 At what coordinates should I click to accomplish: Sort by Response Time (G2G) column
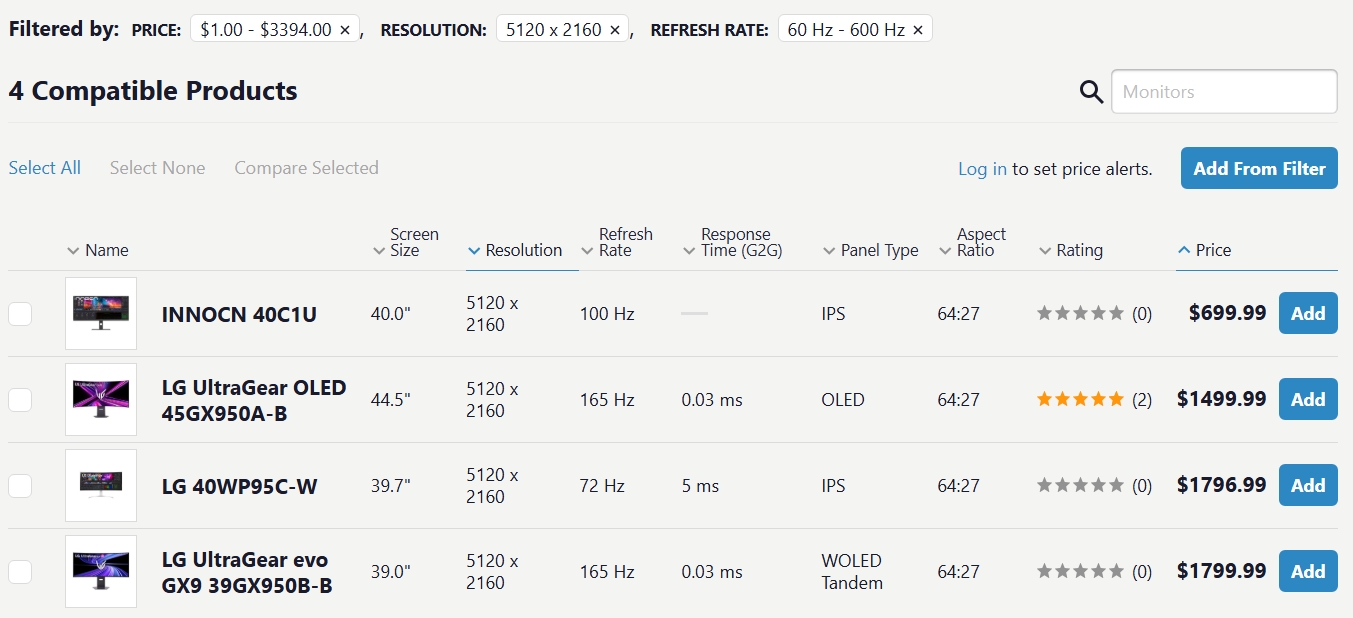pos(733,242)
